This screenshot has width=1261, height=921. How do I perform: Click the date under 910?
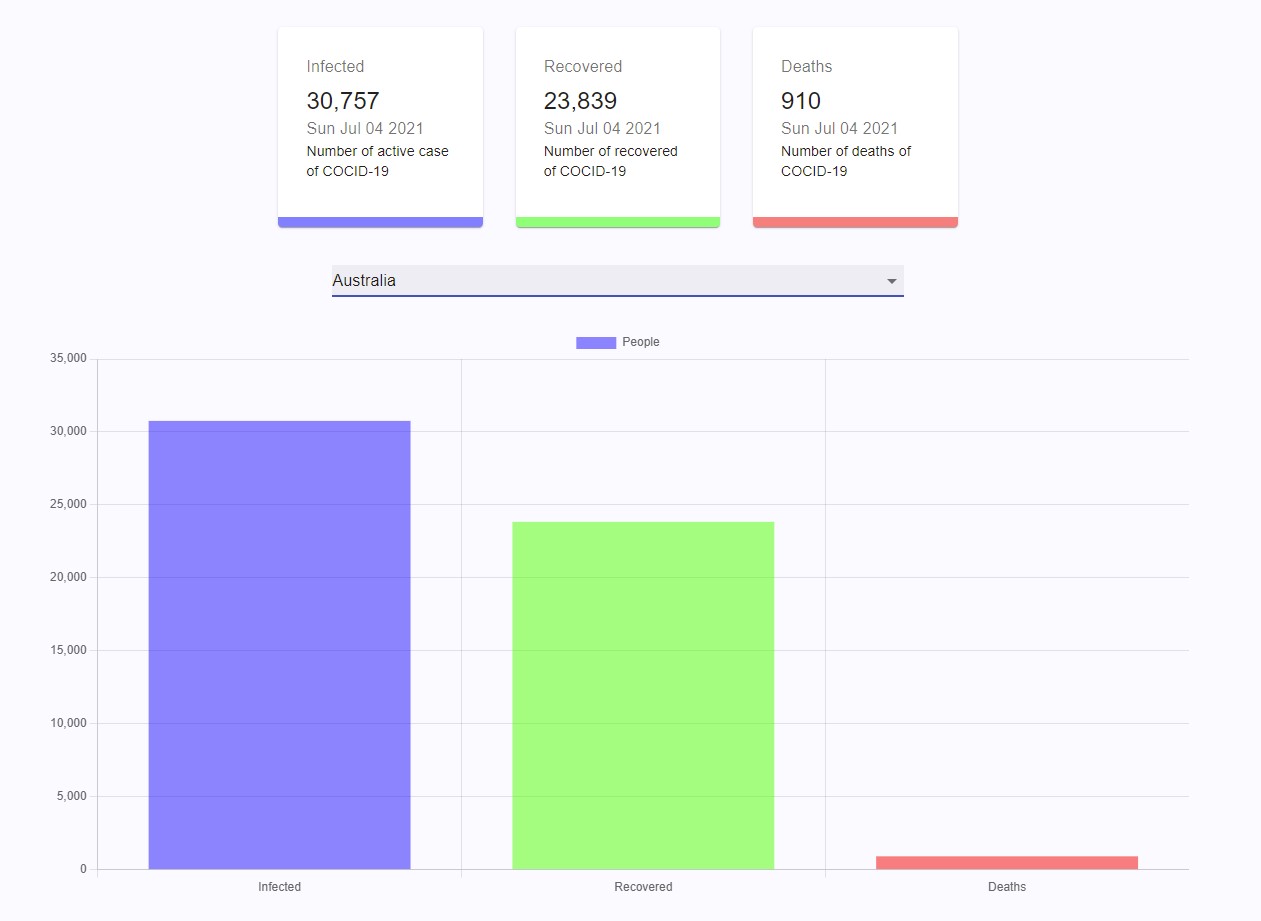tap(839, 129)
